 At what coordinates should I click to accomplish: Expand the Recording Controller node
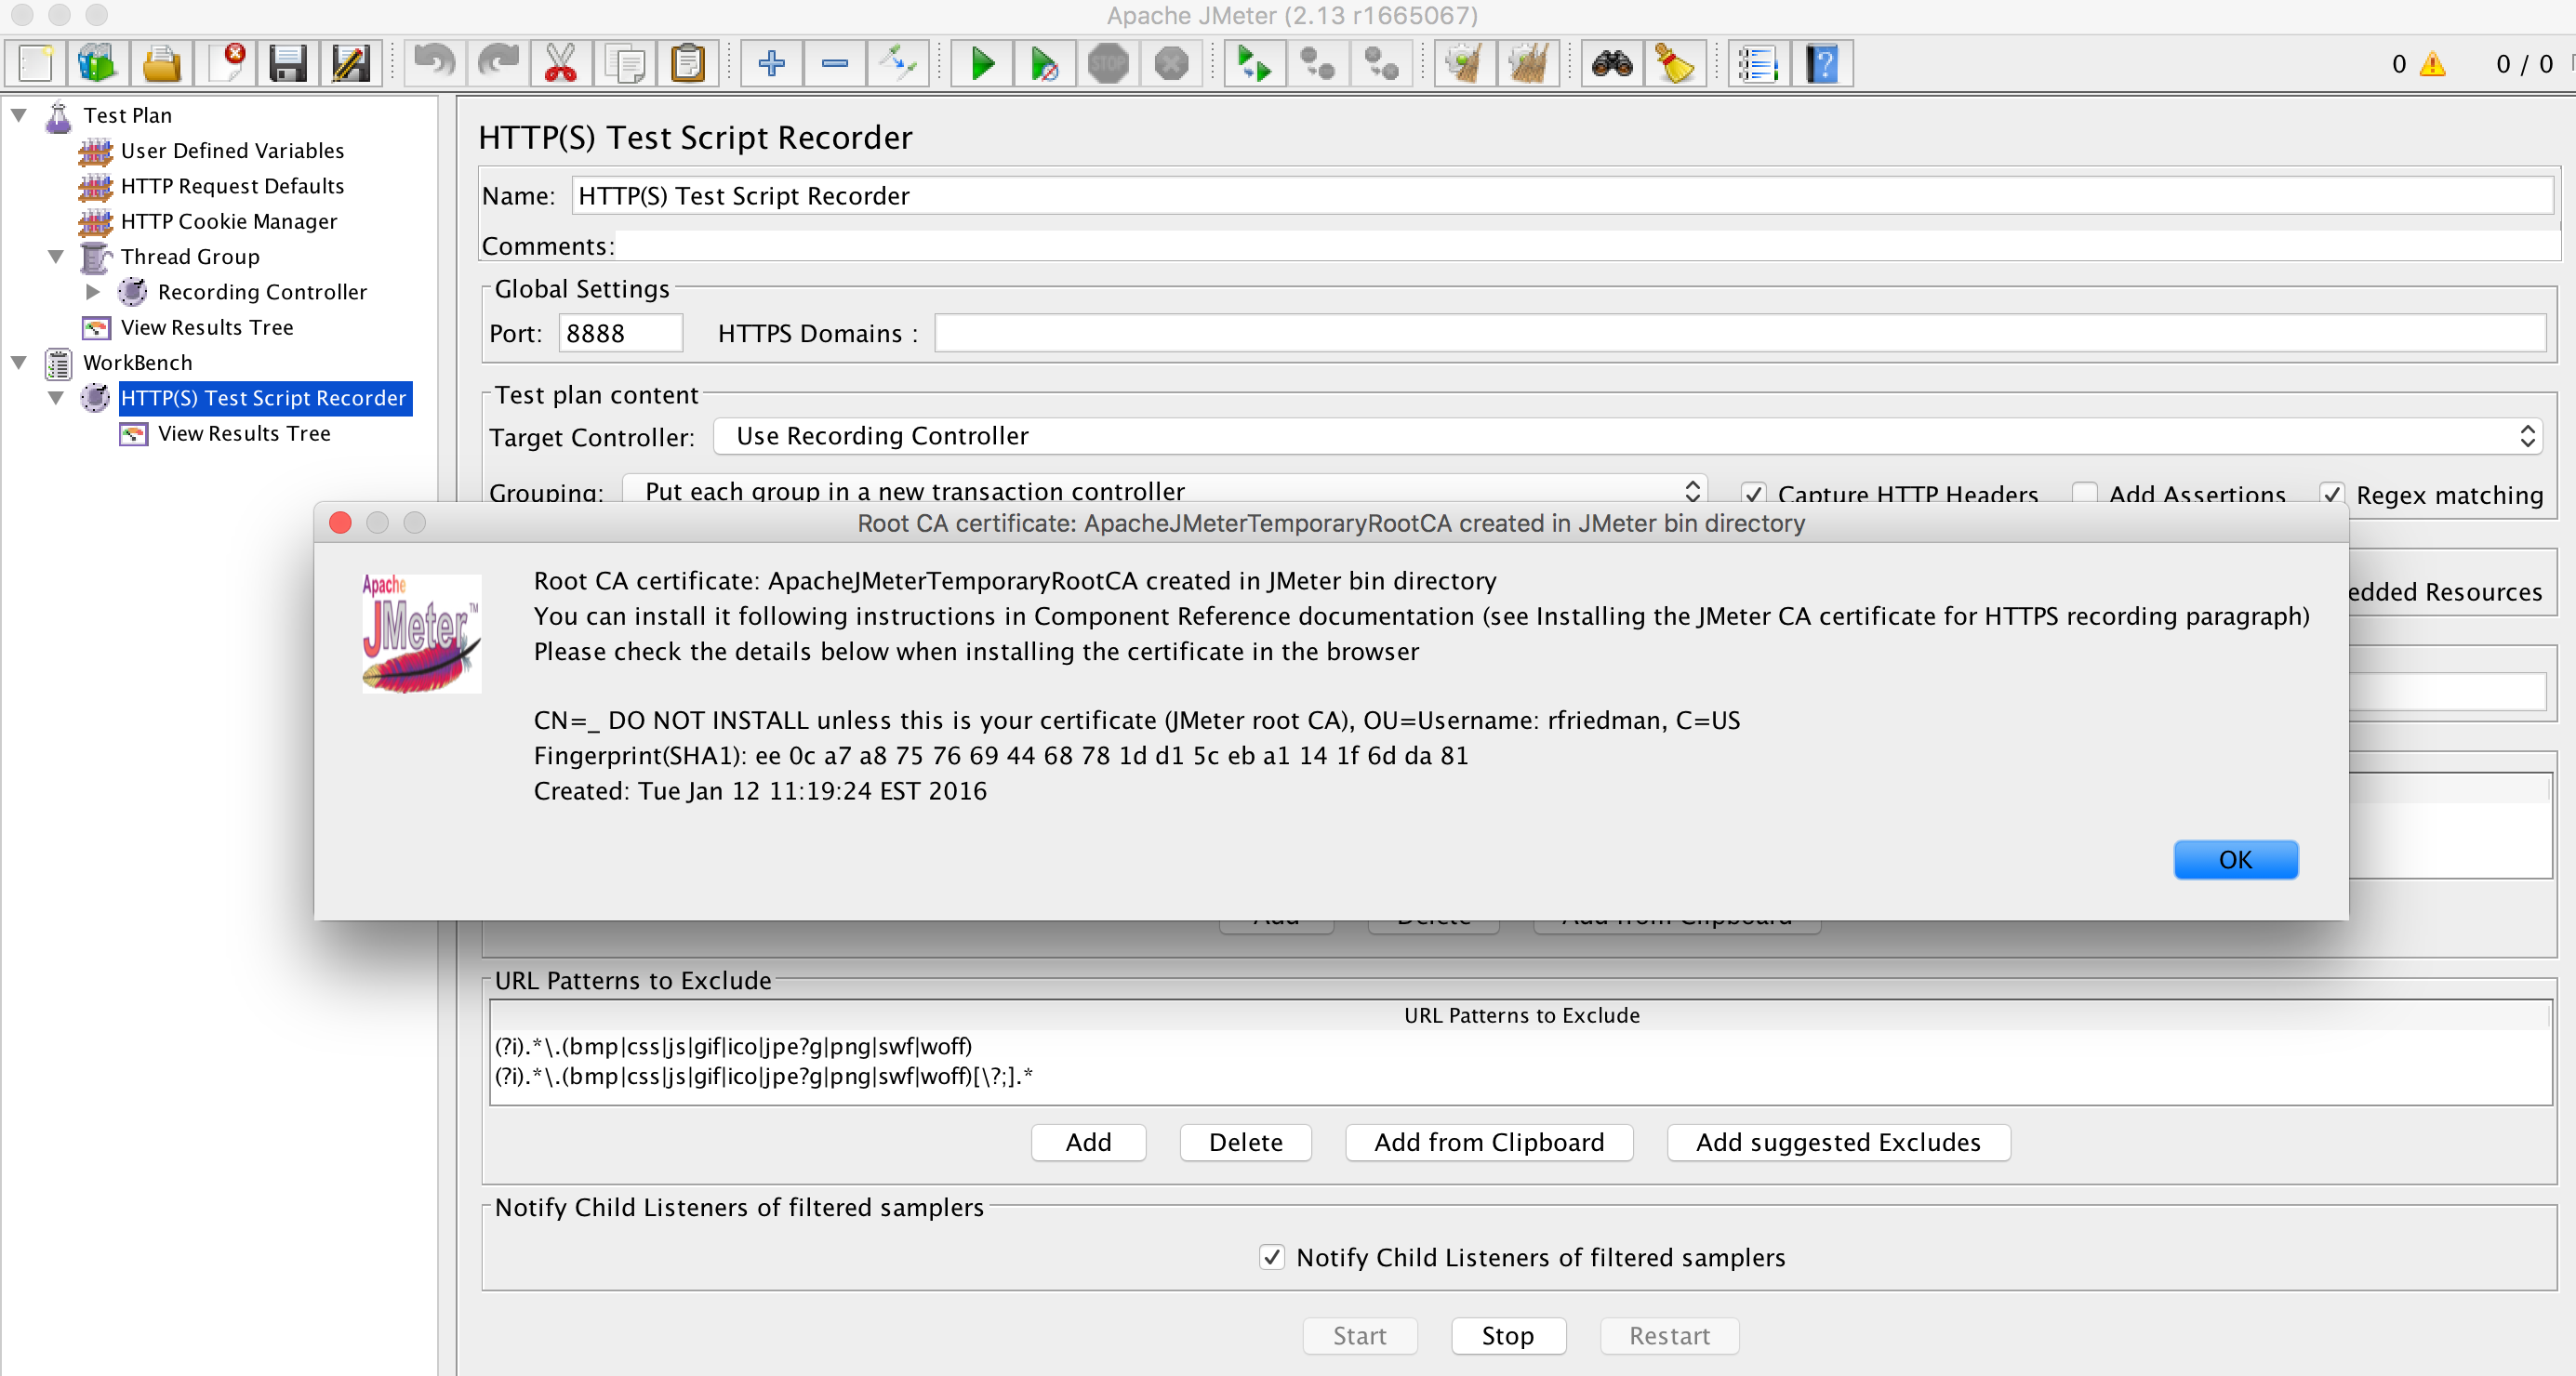[x=93, y=292]
